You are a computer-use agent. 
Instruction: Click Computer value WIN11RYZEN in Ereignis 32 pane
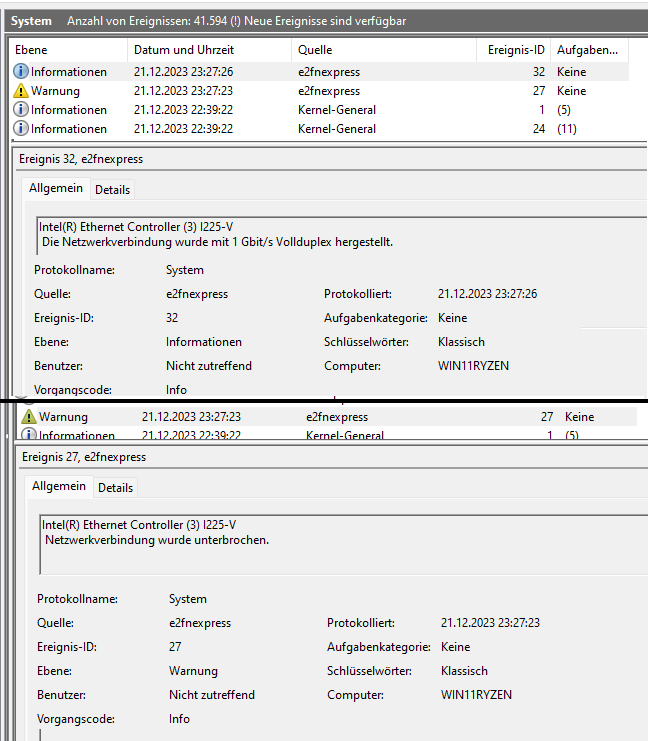[x=473, y=366]
